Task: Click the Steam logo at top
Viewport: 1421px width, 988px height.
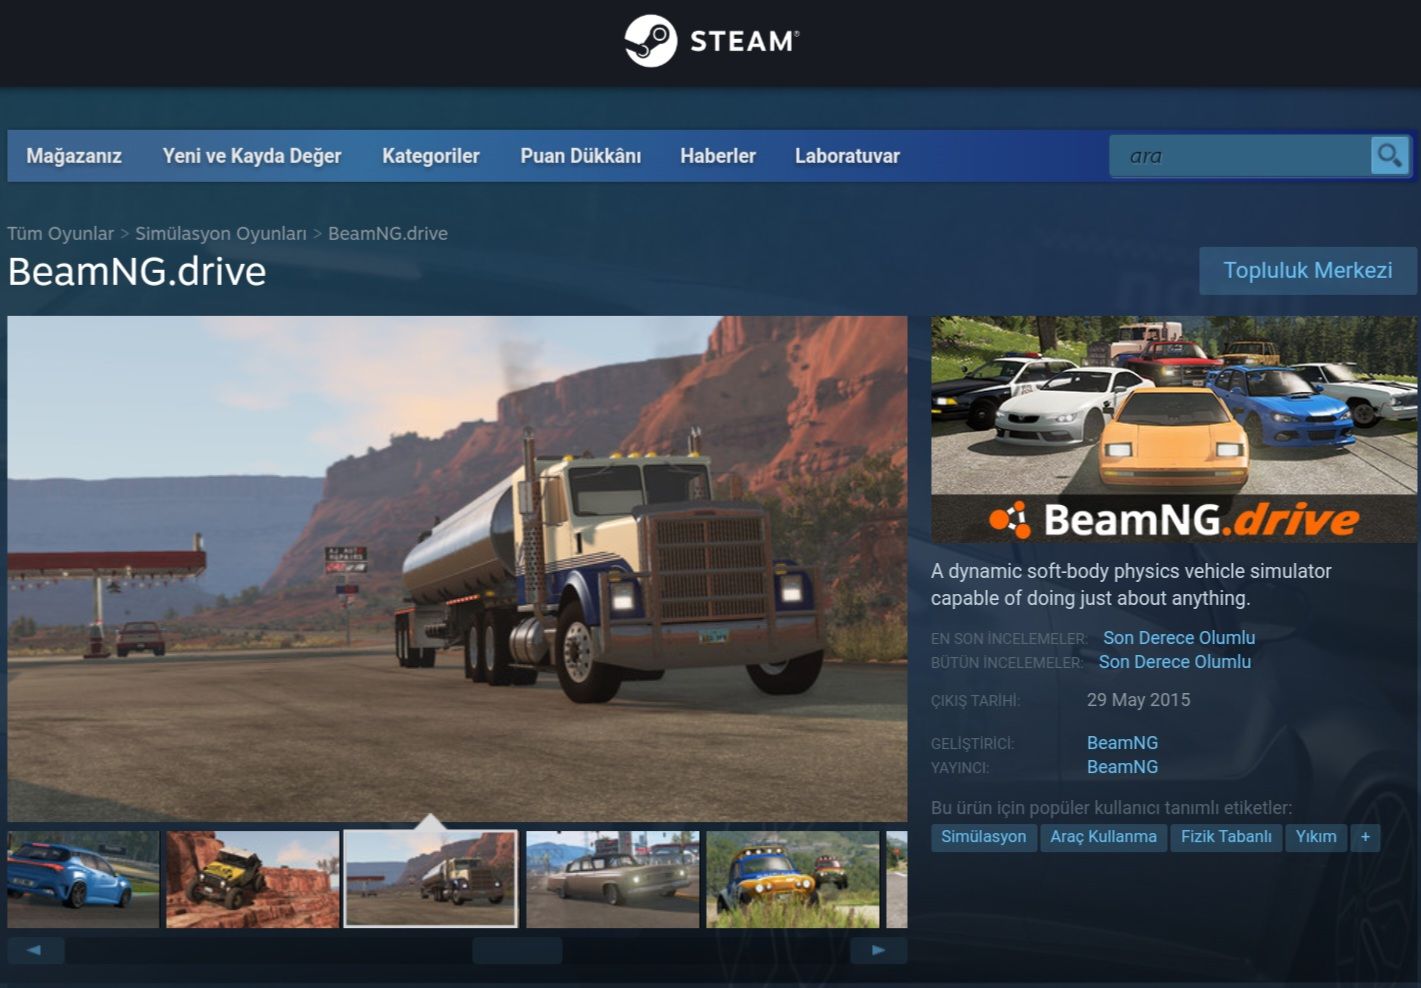Action: (711, 41)
